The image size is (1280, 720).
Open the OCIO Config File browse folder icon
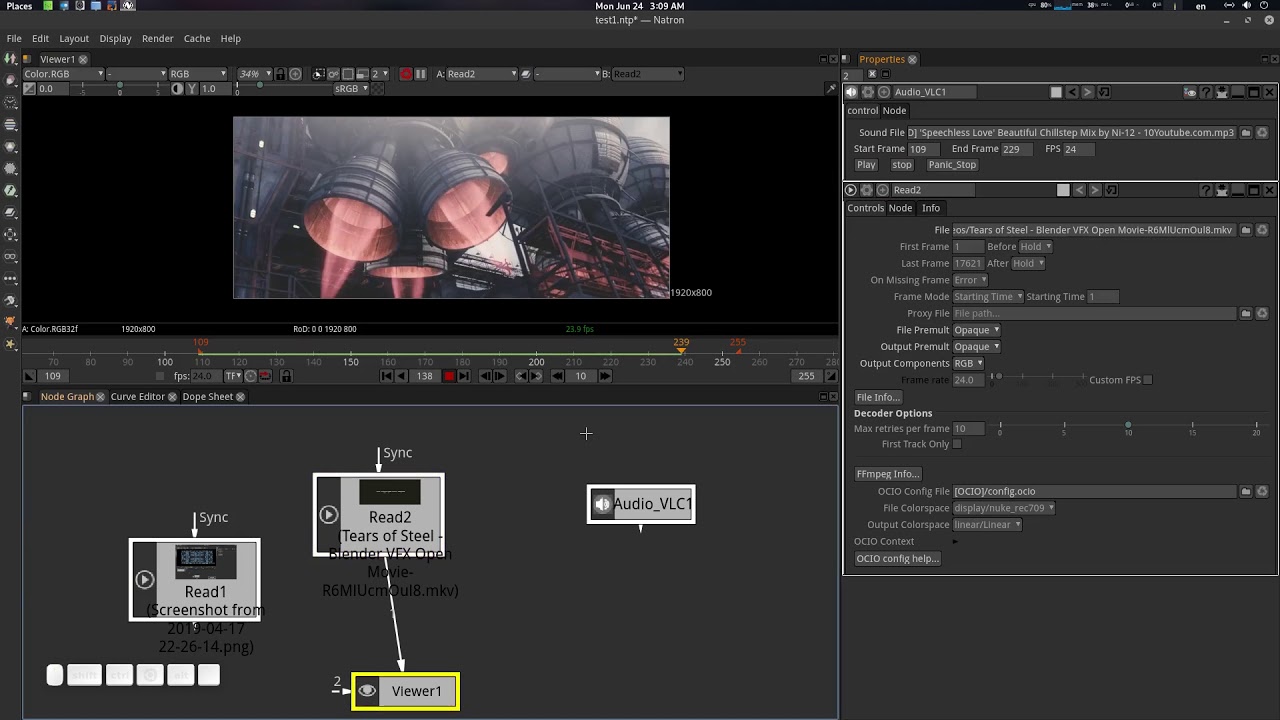1246,491
